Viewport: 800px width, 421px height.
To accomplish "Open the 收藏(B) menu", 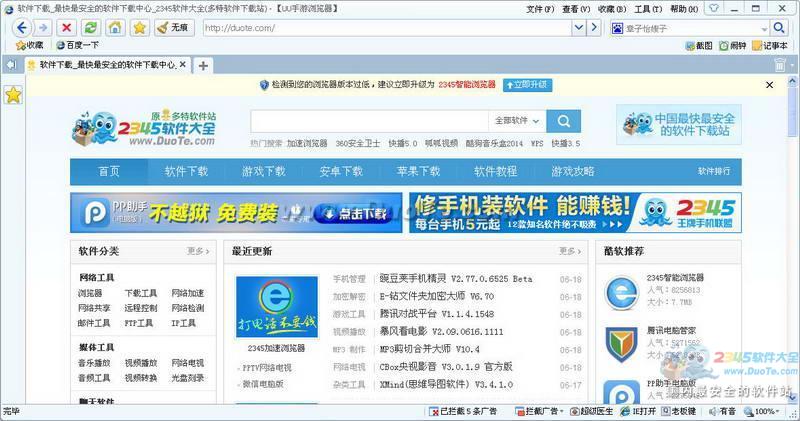I will point(612,9).
